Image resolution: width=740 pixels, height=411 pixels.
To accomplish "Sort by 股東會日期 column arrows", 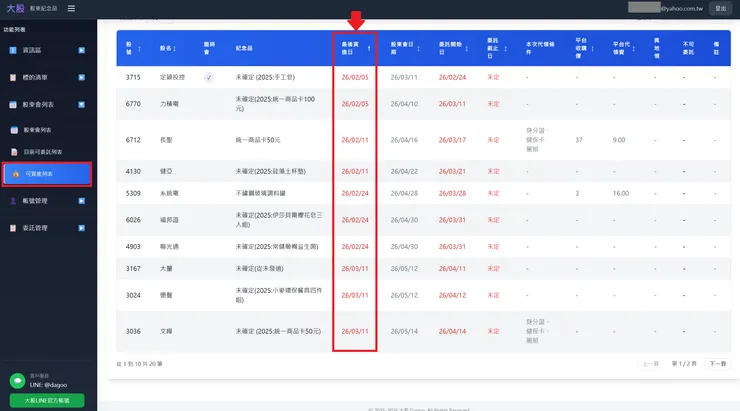I will point(418,49).
